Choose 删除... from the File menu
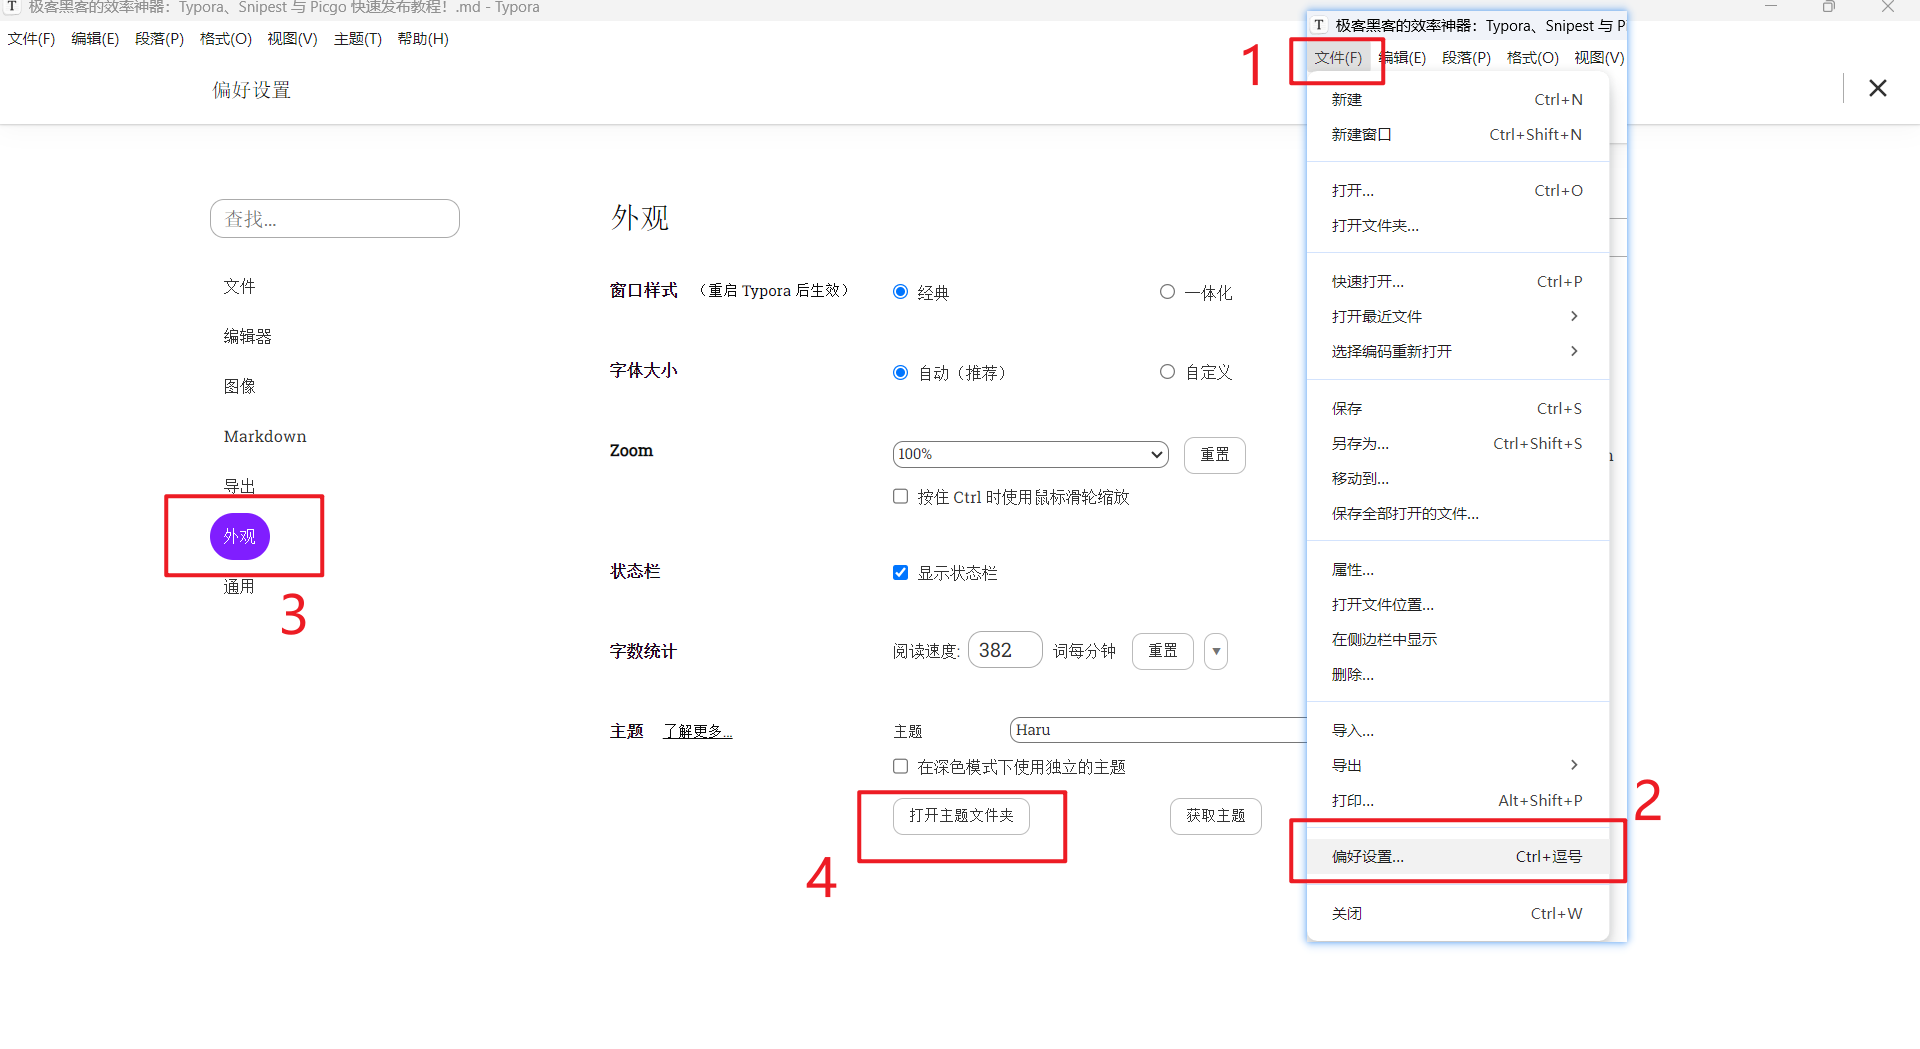This screenshot has height=1049, width=1920. (x=1458, y=674)
